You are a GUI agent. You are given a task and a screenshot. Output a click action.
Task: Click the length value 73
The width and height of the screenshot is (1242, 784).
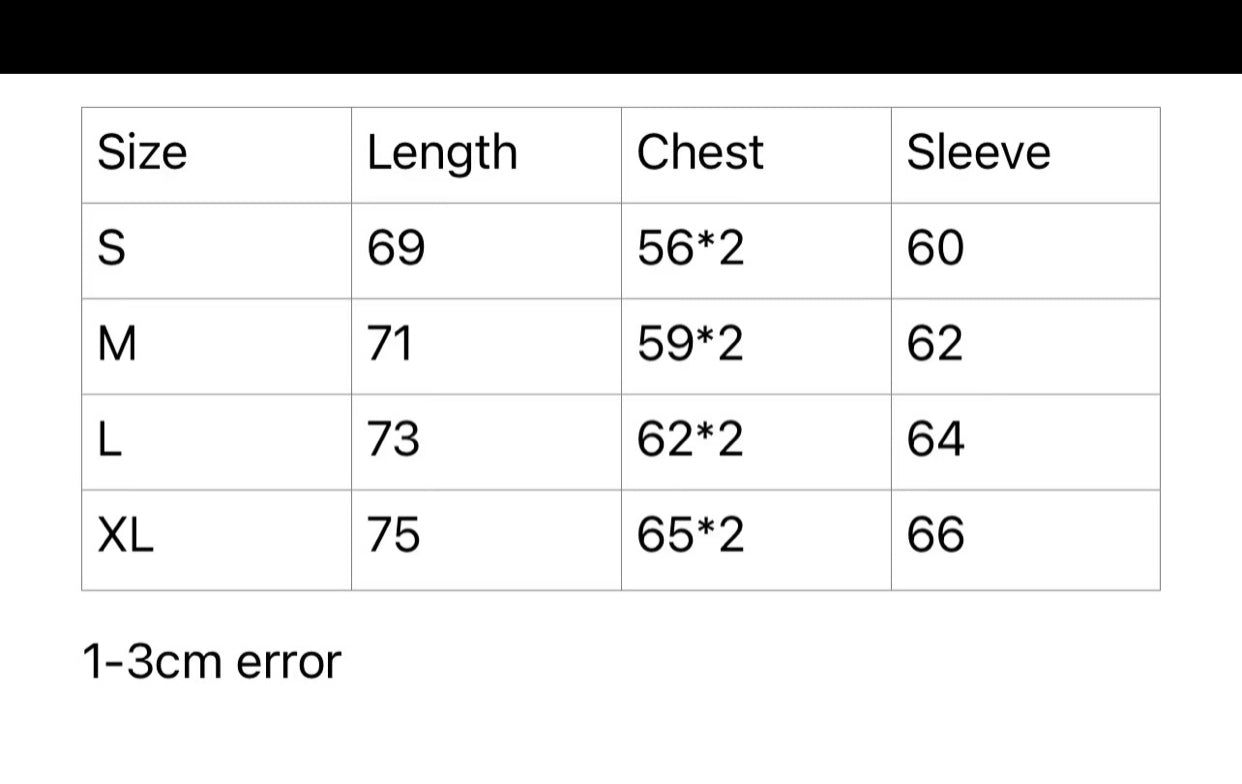coord(394,440)
